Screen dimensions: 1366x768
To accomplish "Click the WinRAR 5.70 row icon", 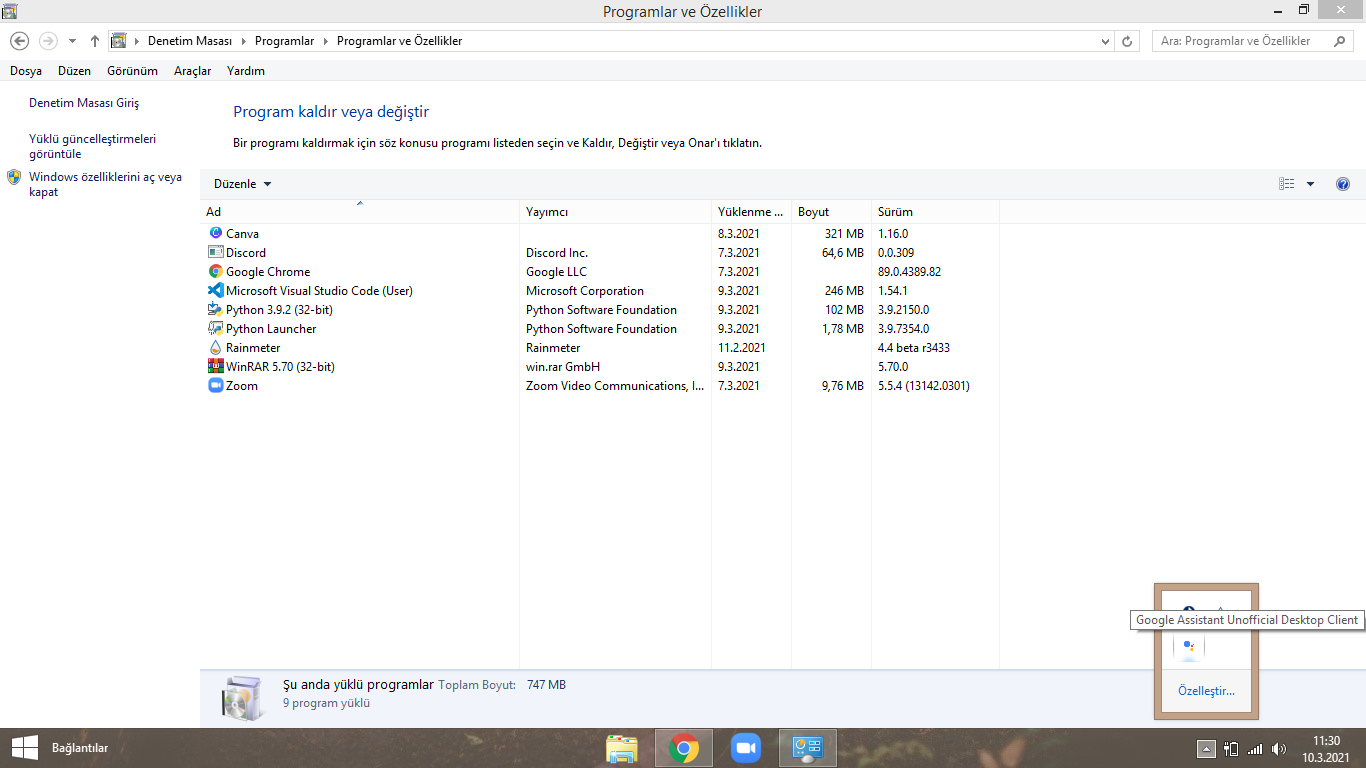I will pos(215,366).
